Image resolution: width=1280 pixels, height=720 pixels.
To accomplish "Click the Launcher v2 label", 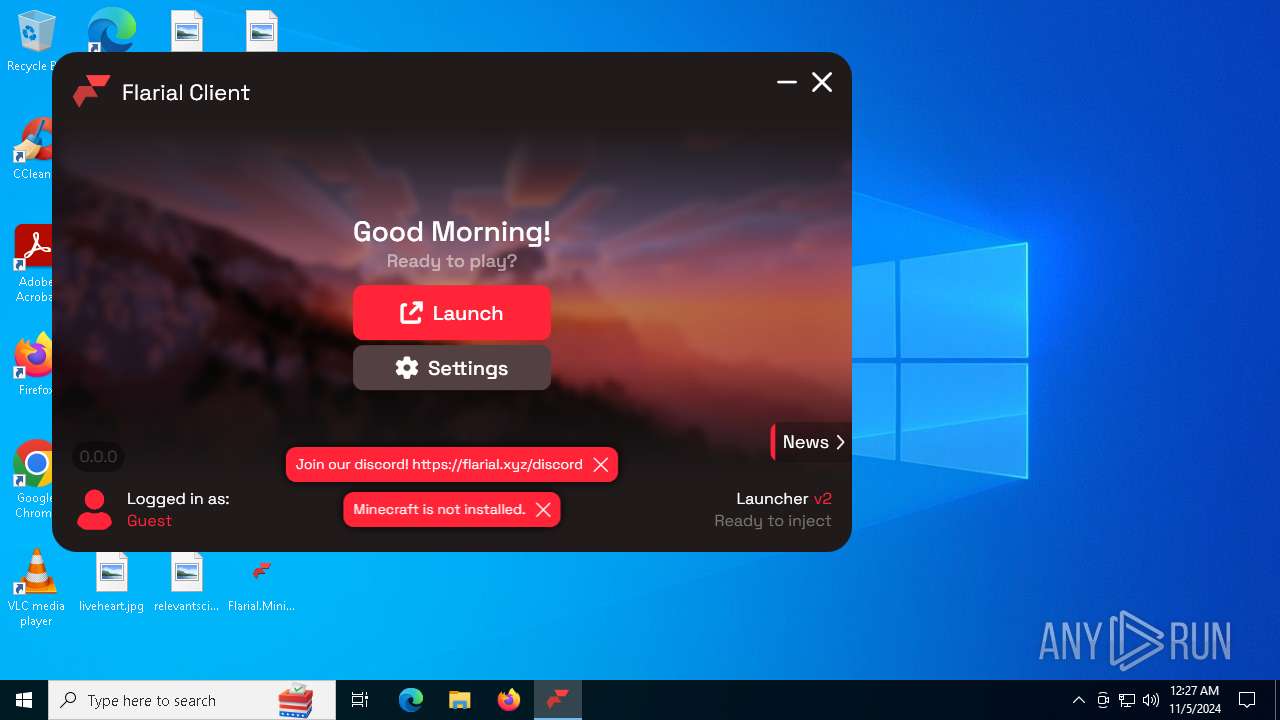I will [784, 498].
